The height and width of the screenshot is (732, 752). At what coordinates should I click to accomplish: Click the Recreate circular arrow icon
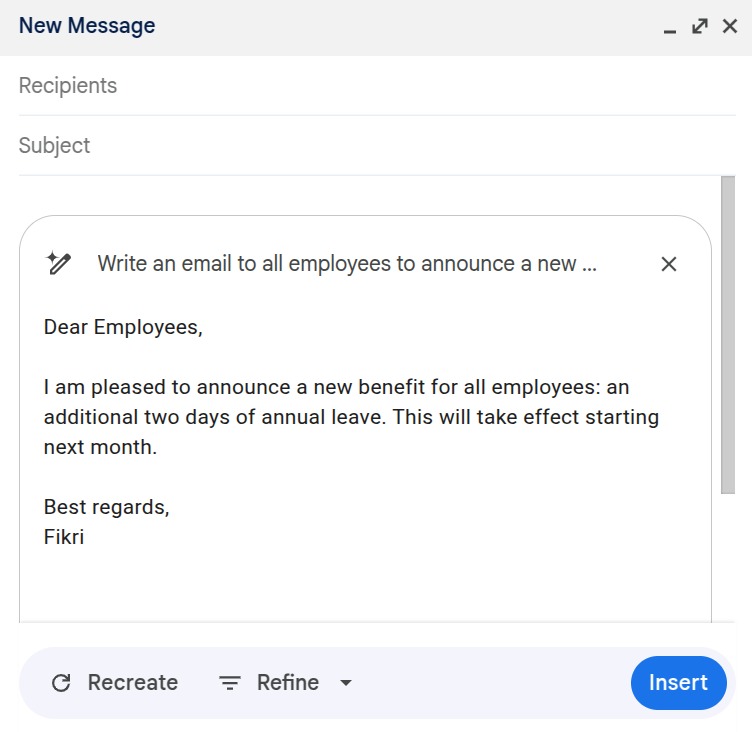coord(61,683)
